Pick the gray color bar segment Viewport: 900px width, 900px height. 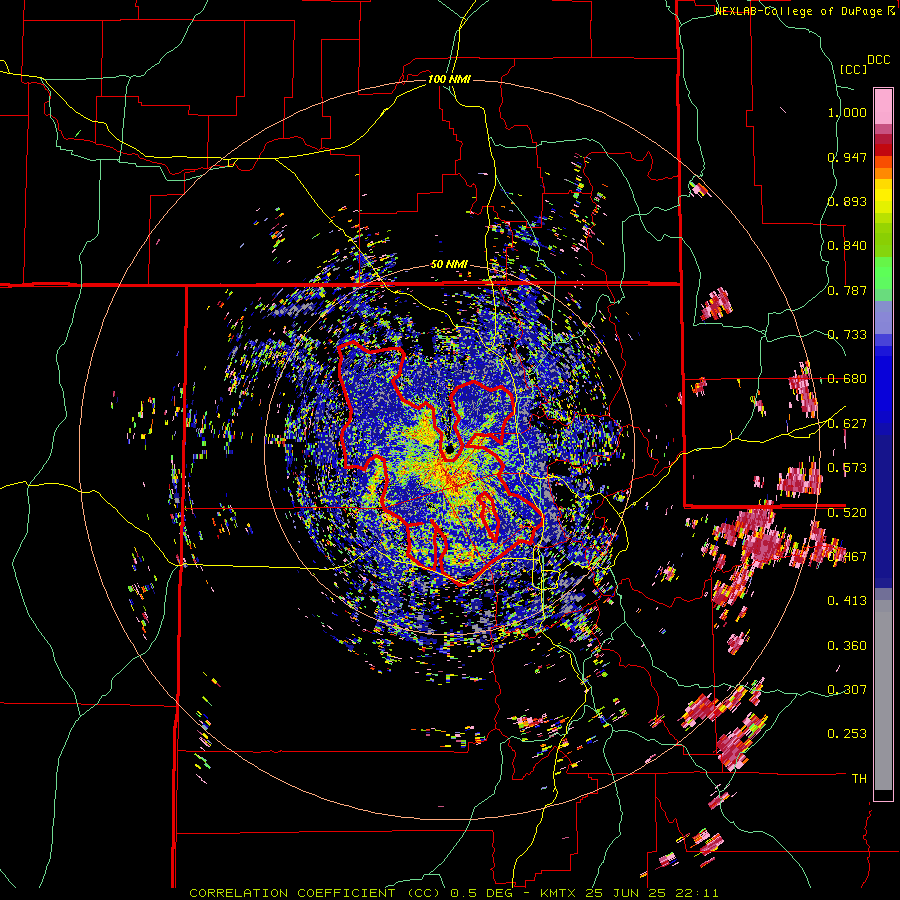[883, 695]
